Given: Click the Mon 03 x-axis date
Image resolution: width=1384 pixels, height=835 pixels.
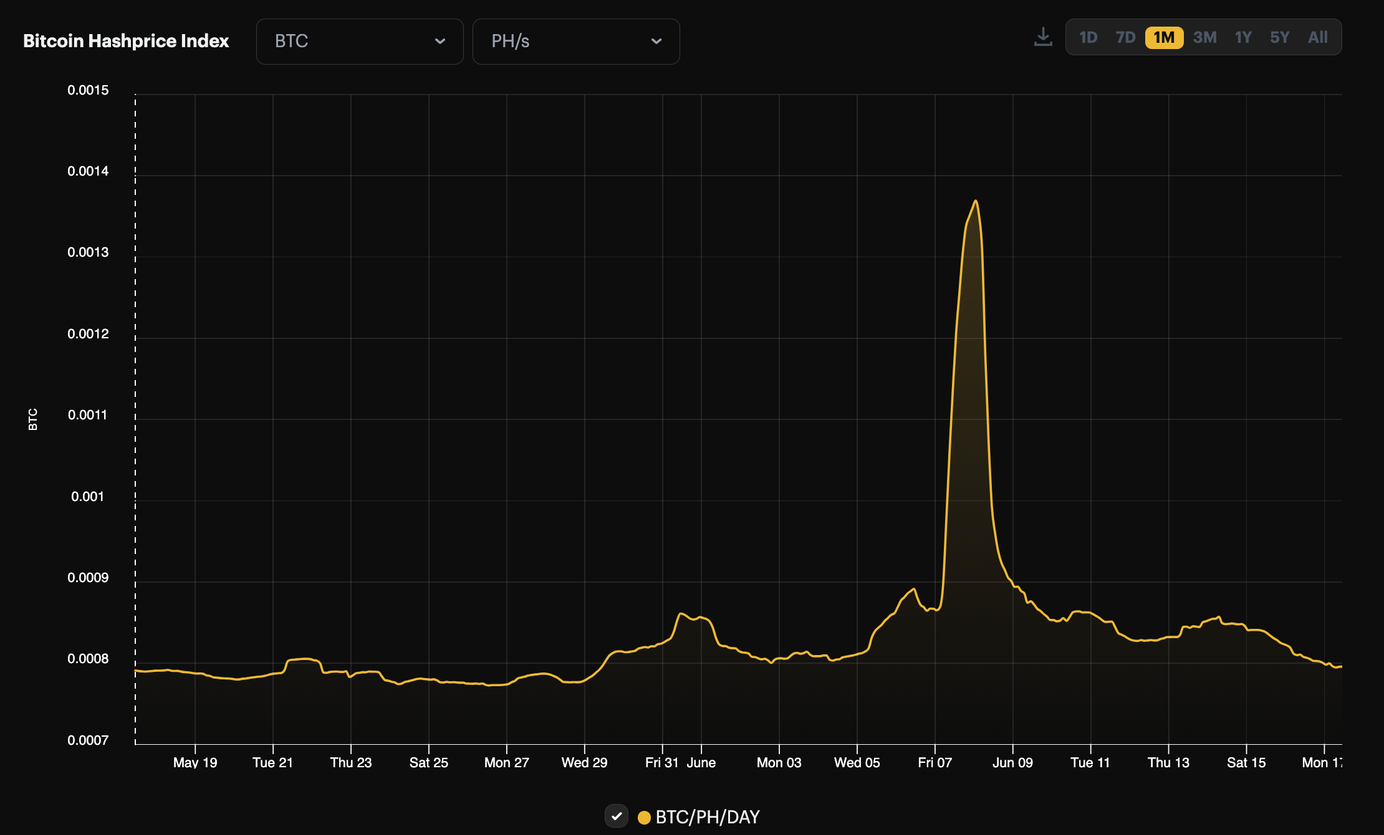Looking at the screenshot, I should 779,763.
